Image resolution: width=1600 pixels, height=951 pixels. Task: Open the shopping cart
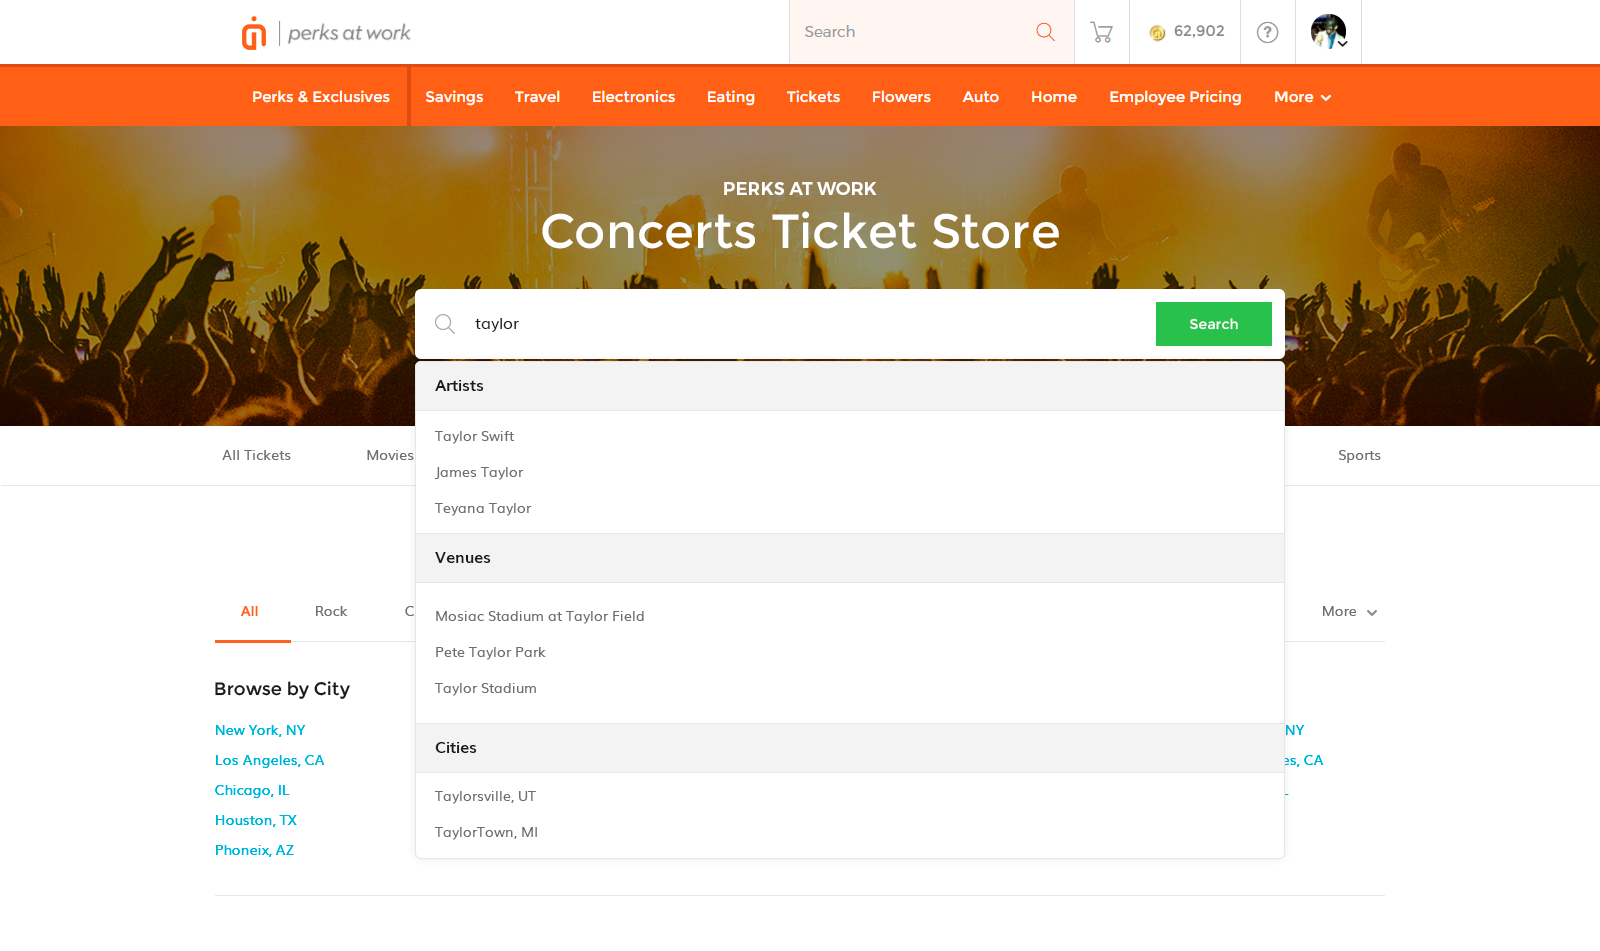click(x=1101, y=32)
